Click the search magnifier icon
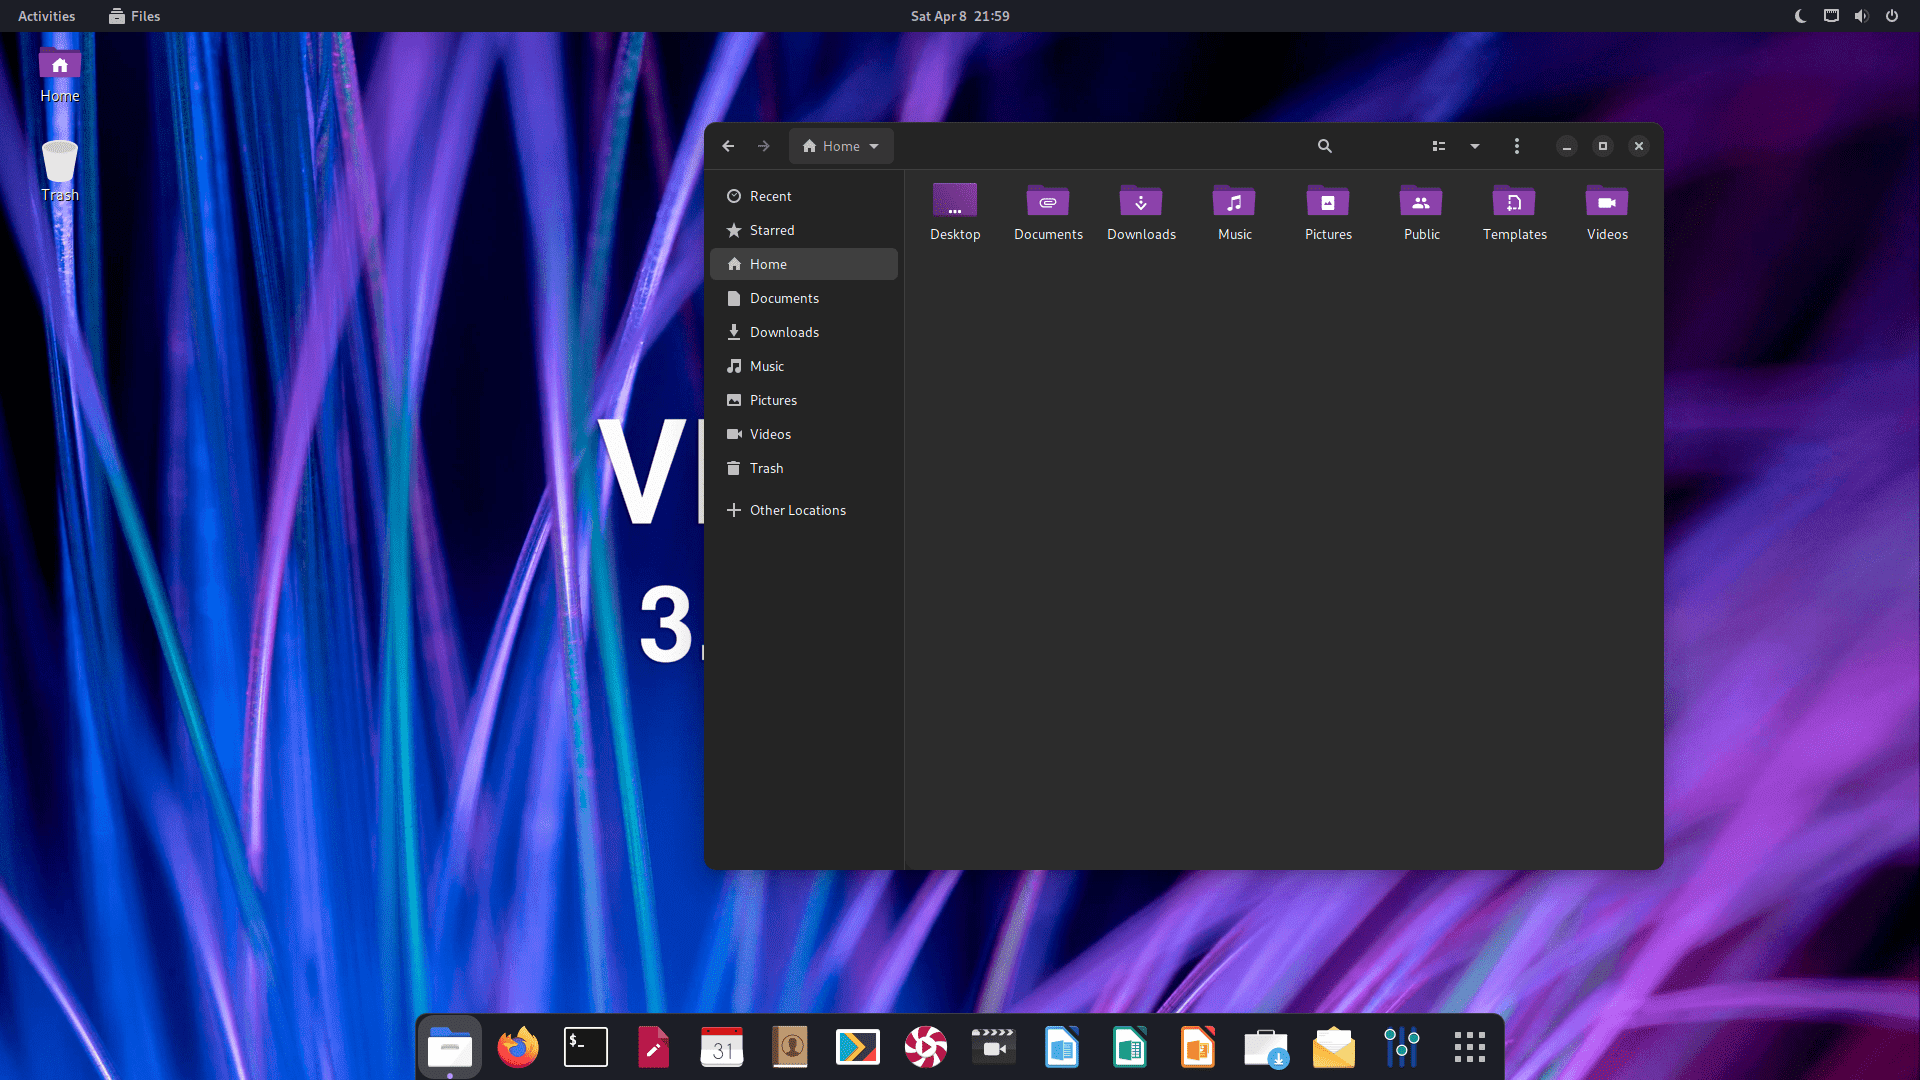 pos(1325,146)
